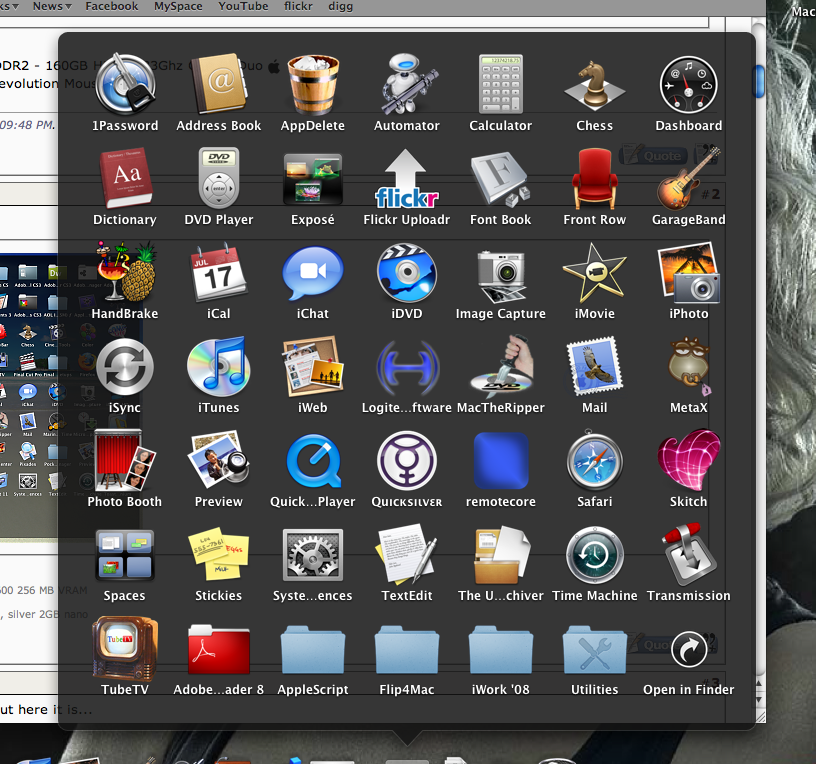816x764 pixels.
Task: Launch GarageBand guitar icon
Action: [x=688, y=179]
